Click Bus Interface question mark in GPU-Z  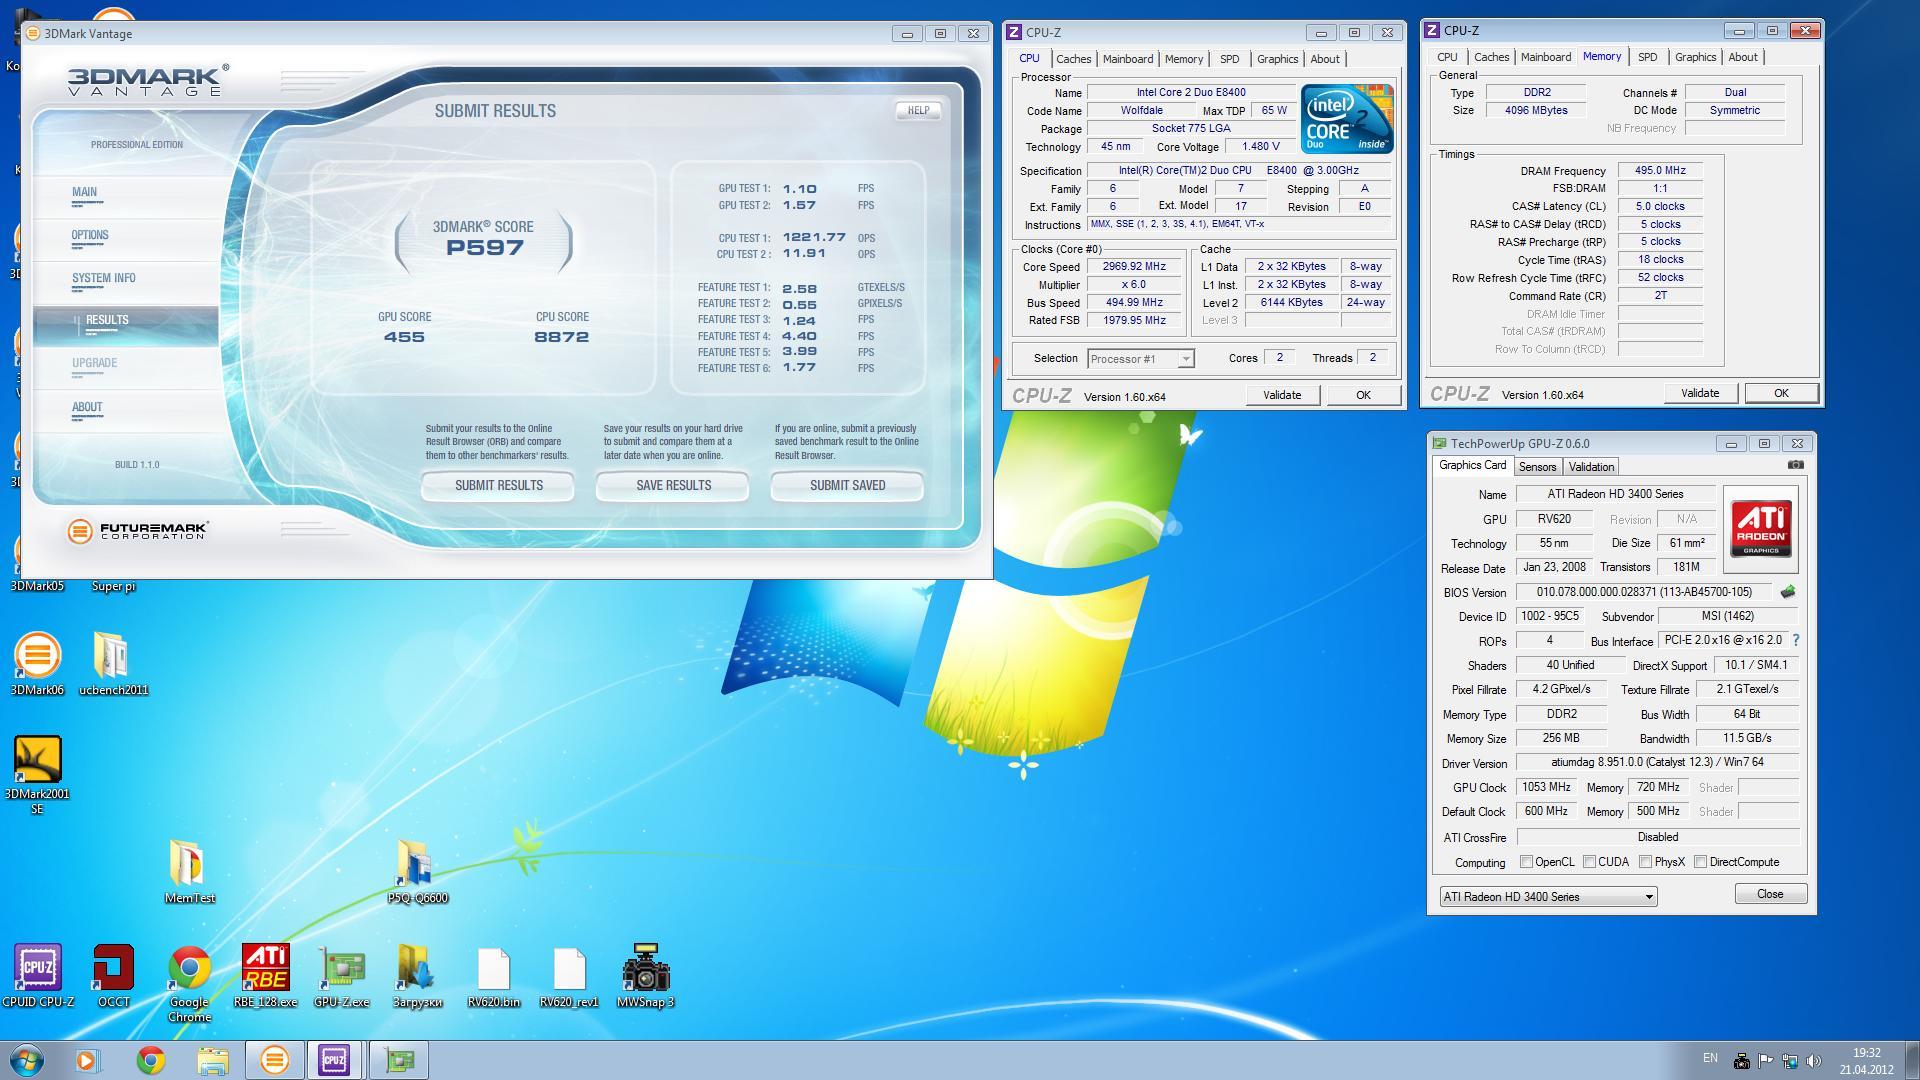[1796, 640]
